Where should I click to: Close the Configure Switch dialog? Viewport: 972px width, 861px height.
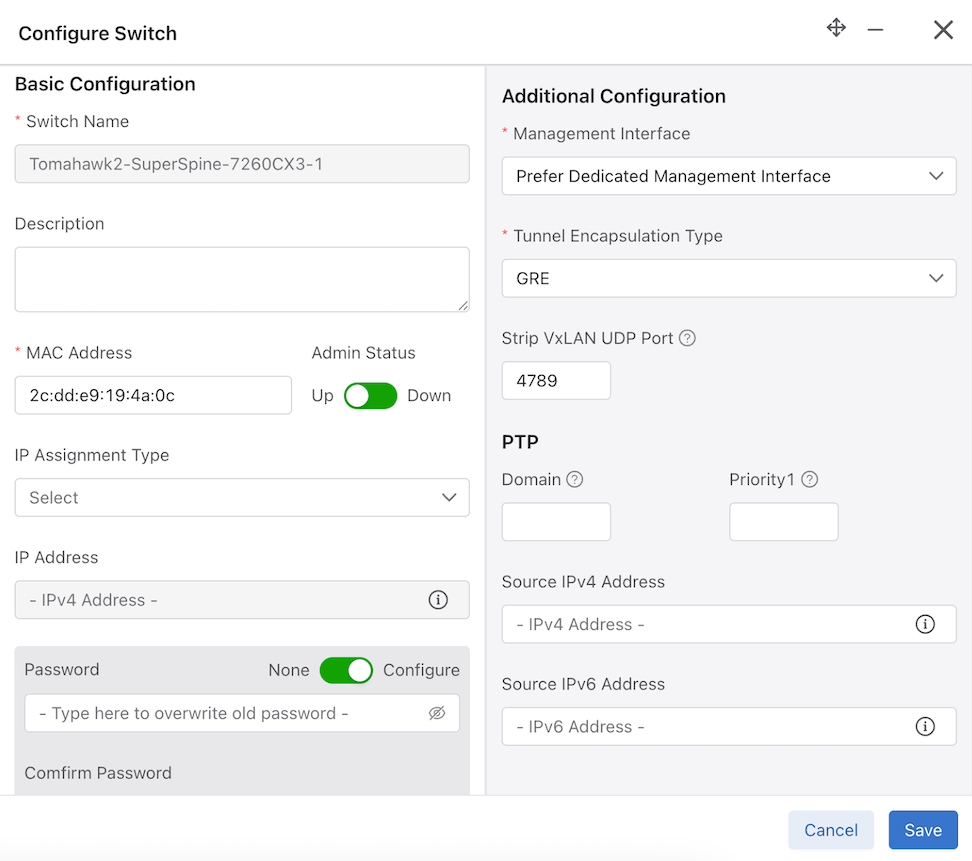pos(943,30)
